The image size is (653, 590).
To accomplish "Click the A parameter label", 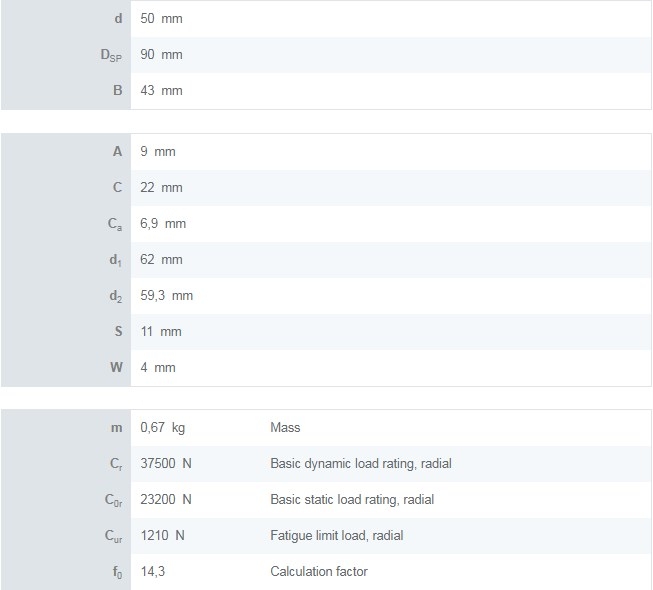I will point(117,152).
